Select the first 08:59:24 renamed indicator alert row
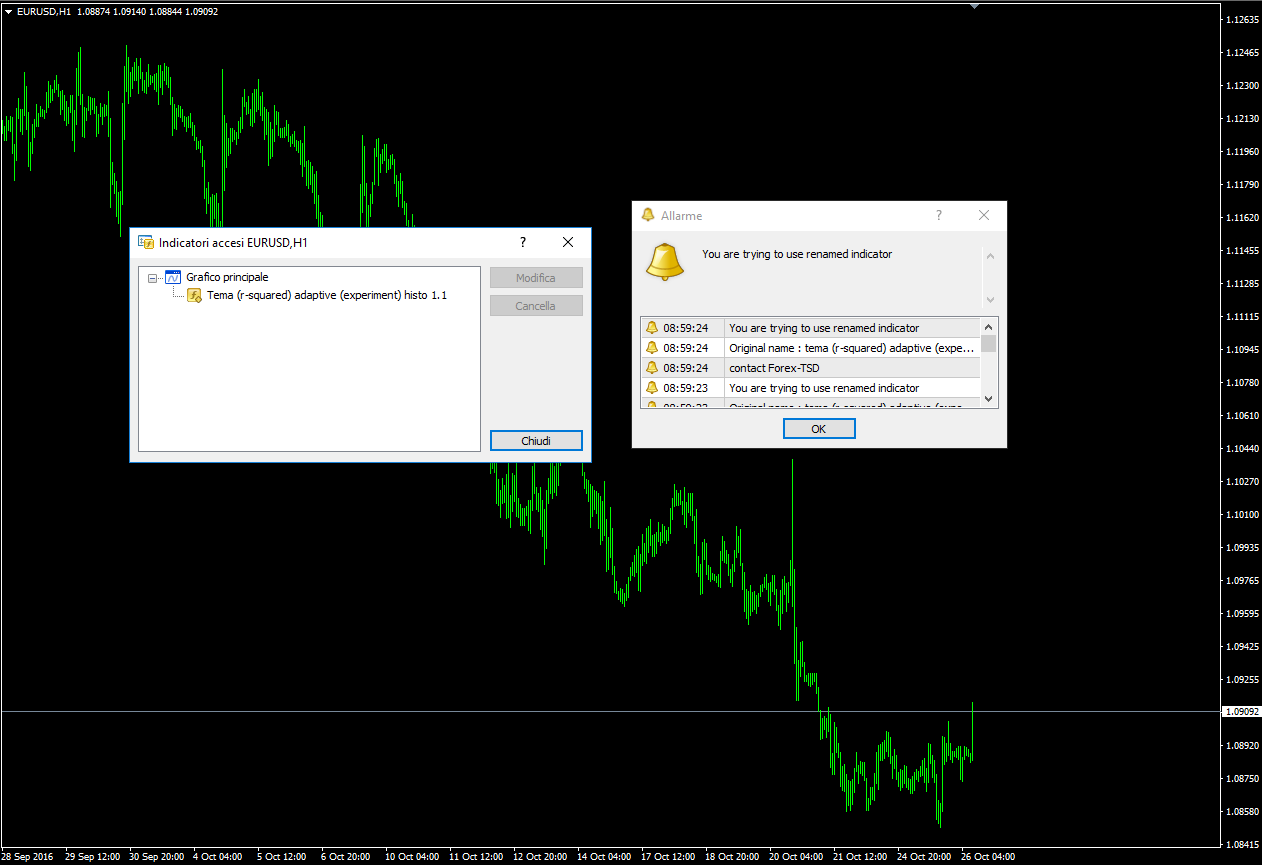The image size is (1262, 865). 811,328
